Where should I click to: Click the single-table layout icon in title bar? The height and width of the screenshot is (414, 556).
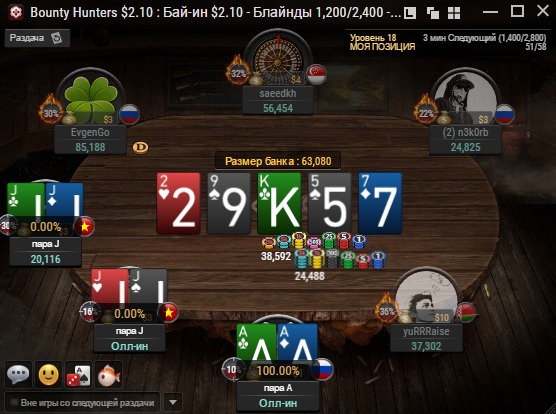pos(410,13)
